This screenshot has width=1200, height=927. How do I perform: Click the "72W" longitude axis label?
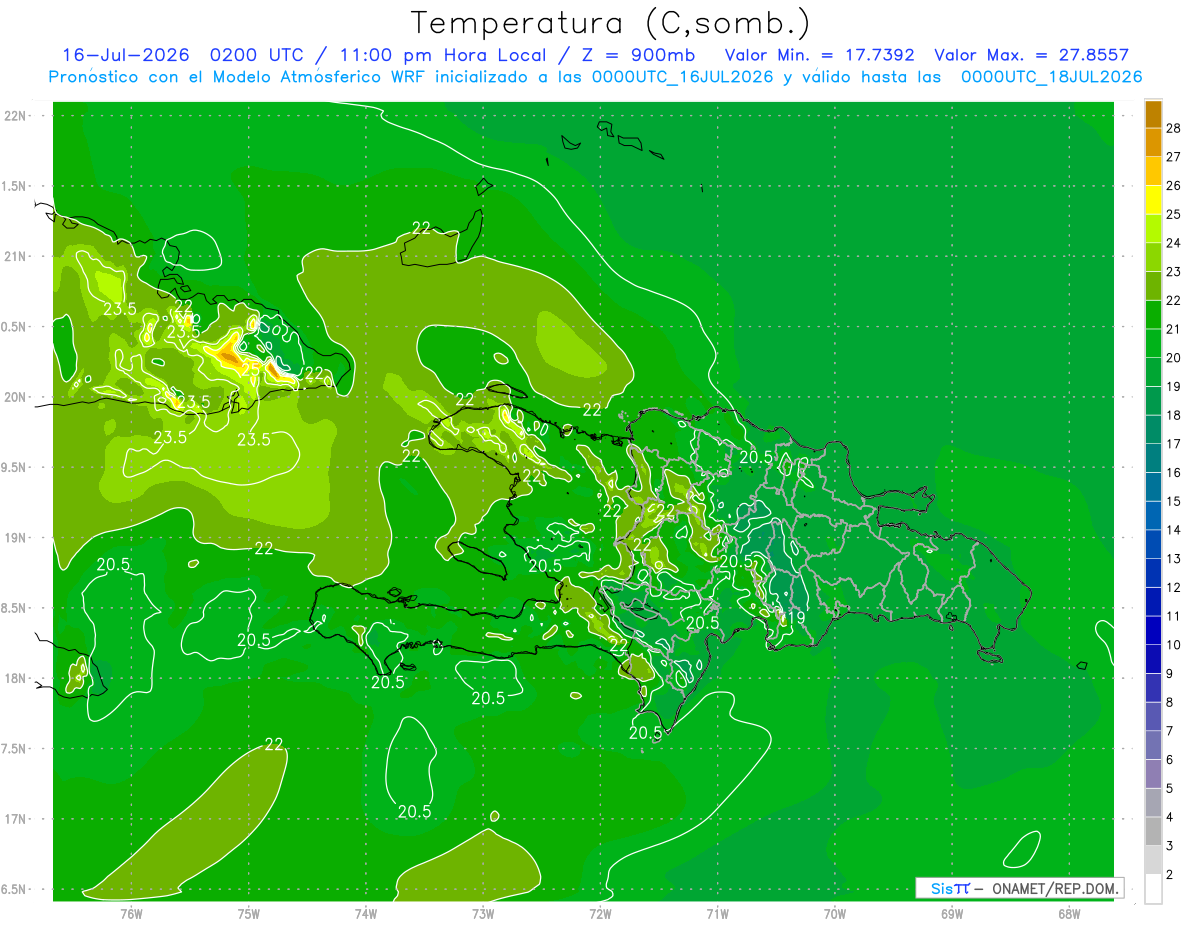[x=600, y=913]
